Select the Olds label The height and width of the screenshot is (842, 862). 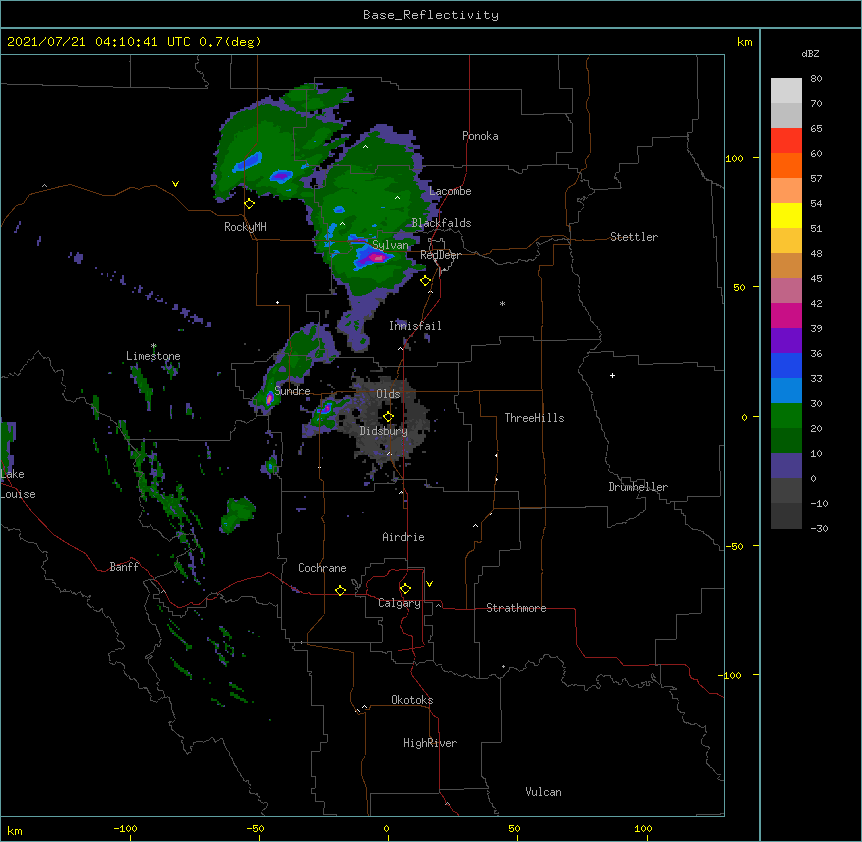tap(388, 394)
